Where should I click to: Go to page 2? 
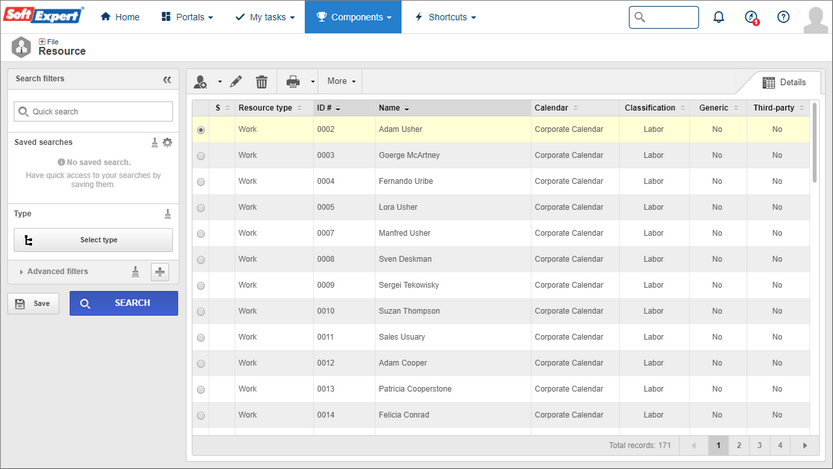(738, 446)
